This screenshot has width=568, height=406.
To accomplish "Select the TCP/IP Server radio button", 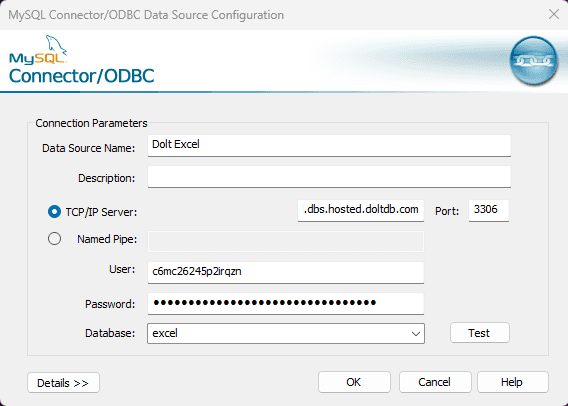I will point(54,212).
